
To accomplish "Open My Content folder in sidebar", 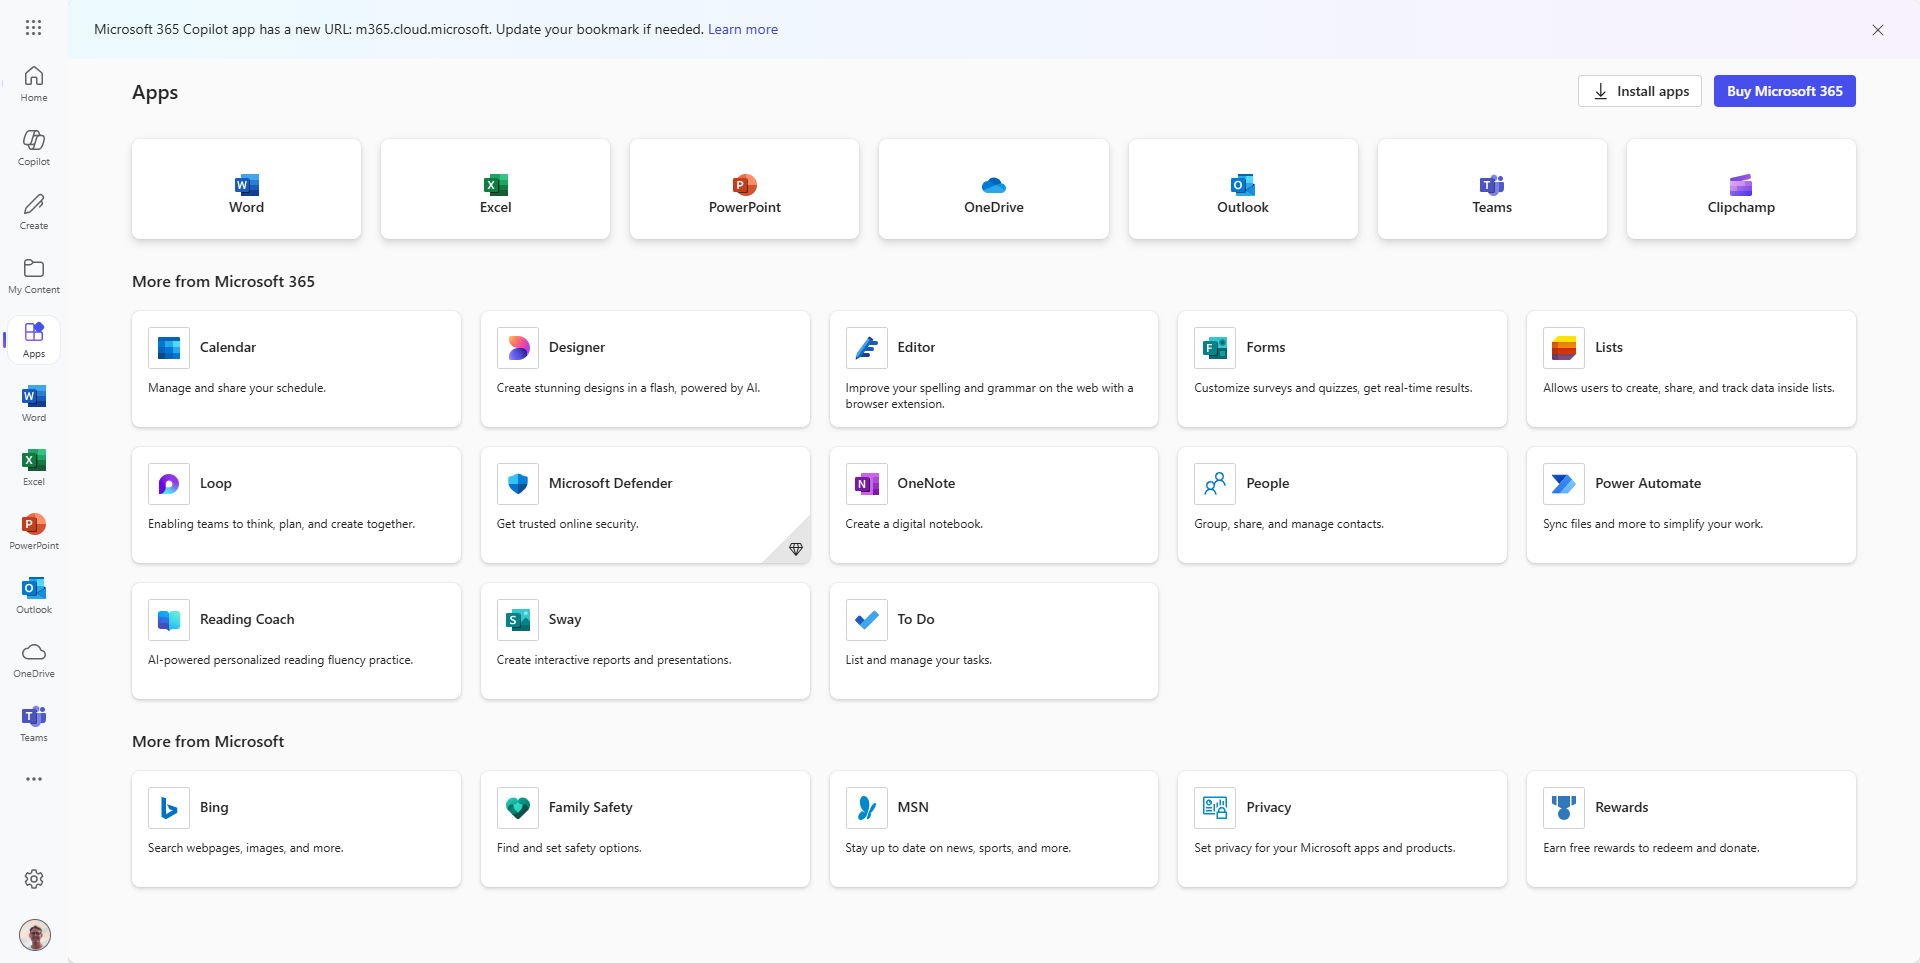I will (x=34, y=275).
